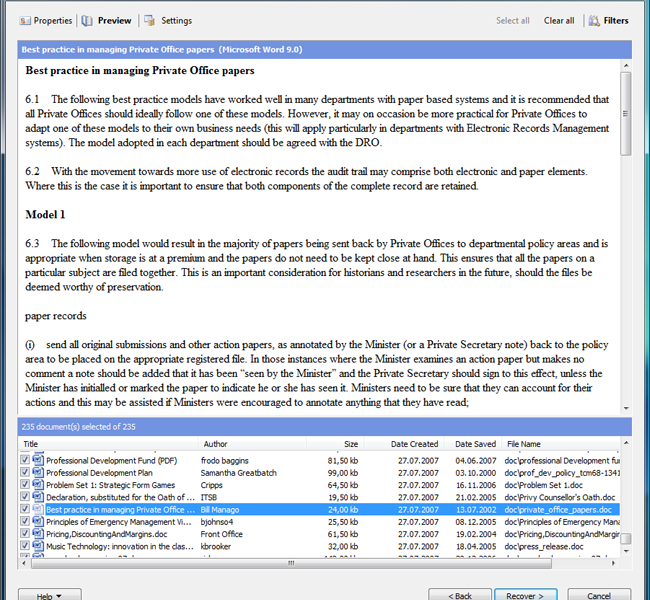Screen dimensions: 650x600
Task: Click the Settings icon in the toolbar
Action: [x=150, y=21]
